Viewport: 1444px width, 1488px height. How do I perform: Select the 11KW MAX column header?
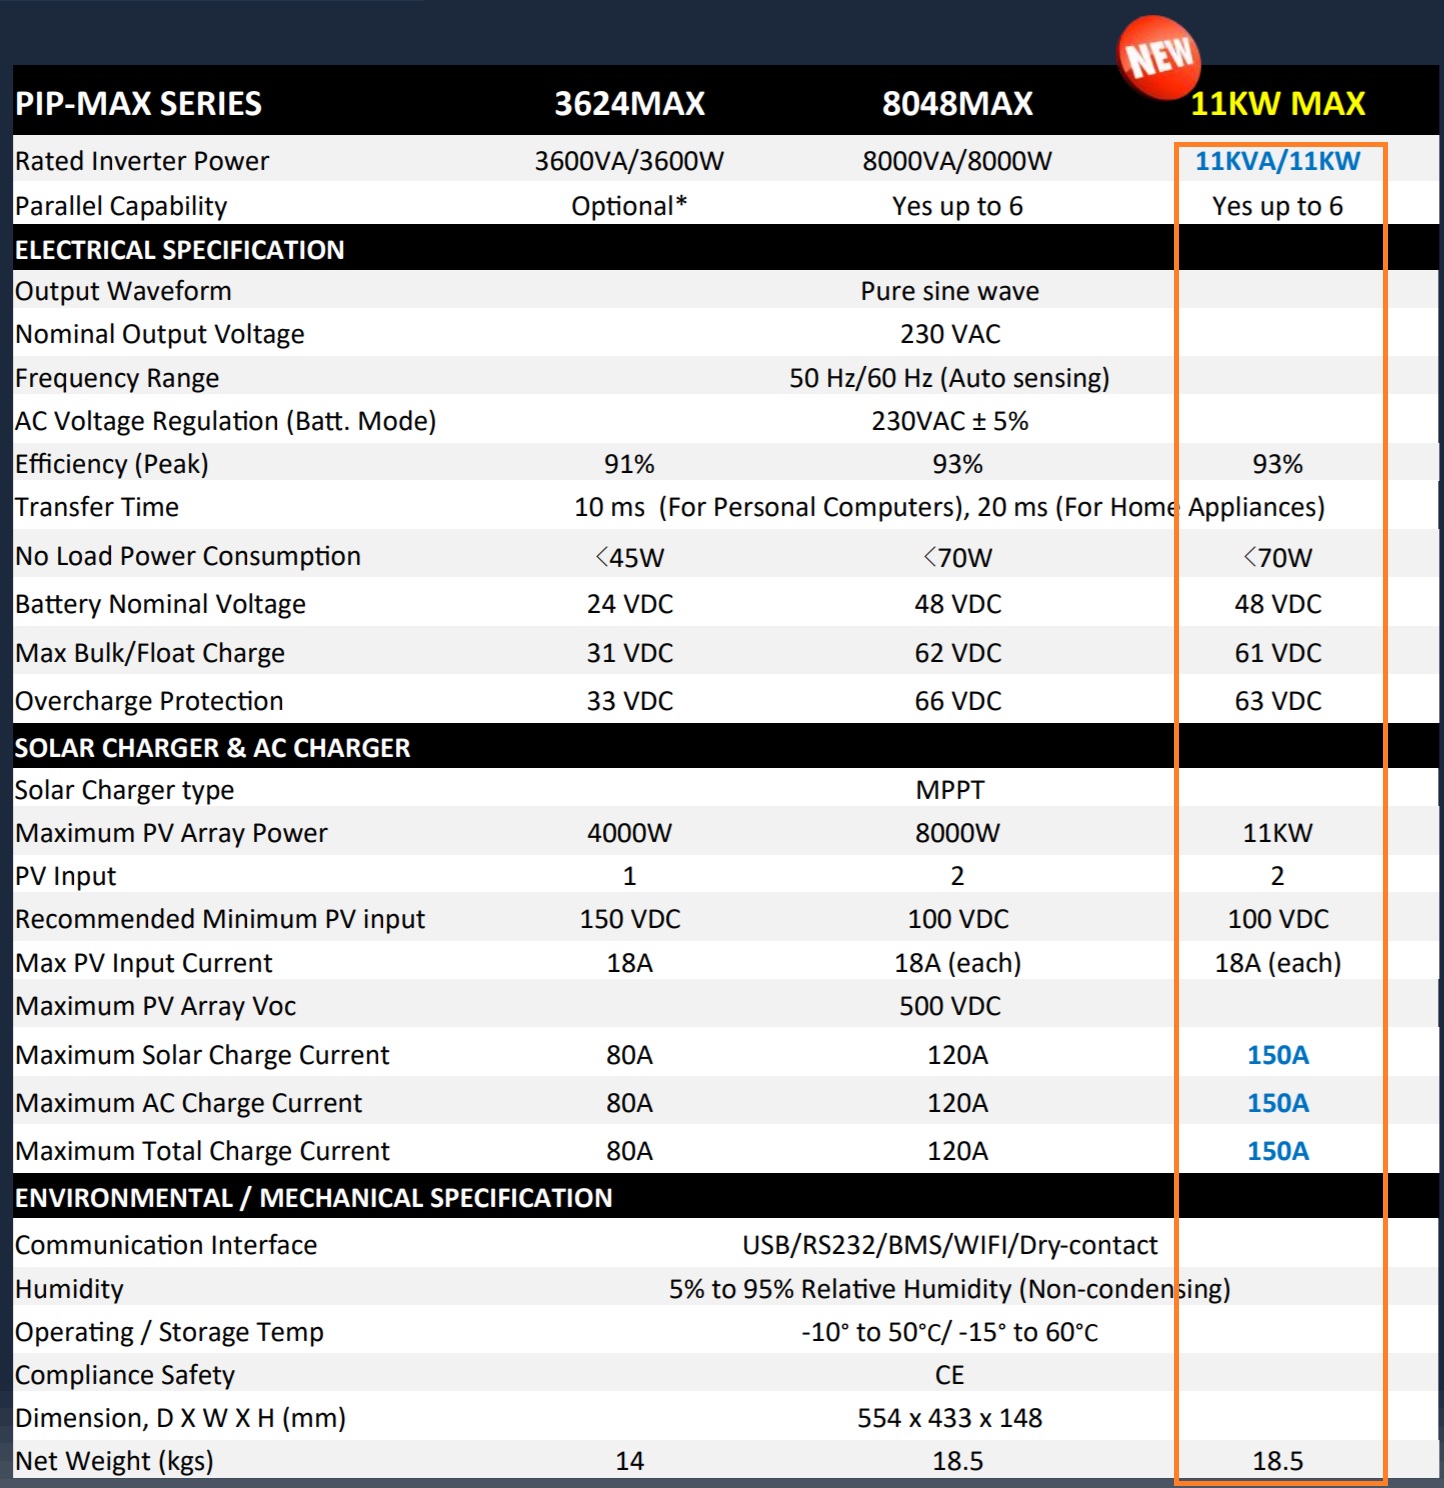coord(1277,104)
